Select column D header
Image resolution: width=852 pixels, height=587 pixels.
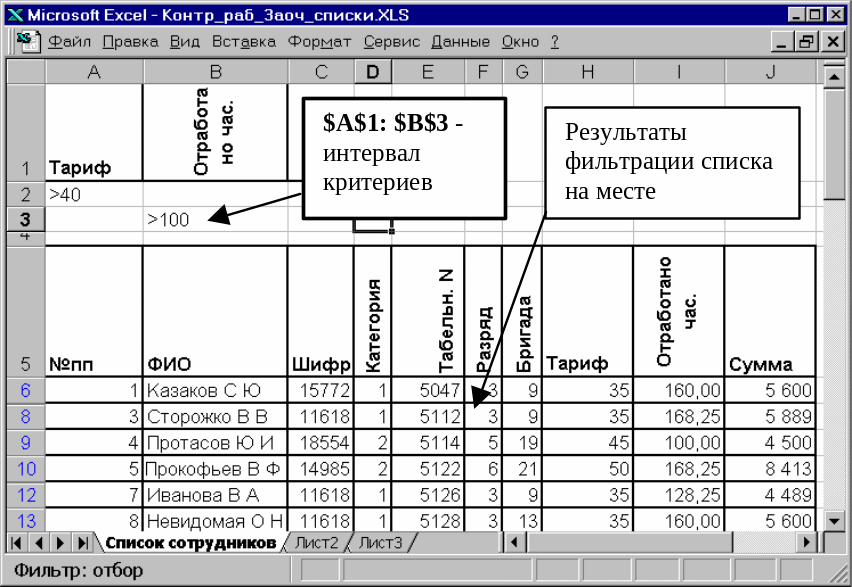373,72
